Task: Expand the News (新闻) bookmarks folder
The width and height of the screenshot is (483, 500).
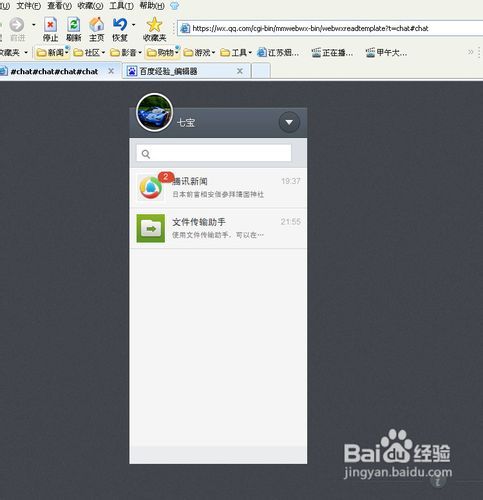Action: coord(52,53)
